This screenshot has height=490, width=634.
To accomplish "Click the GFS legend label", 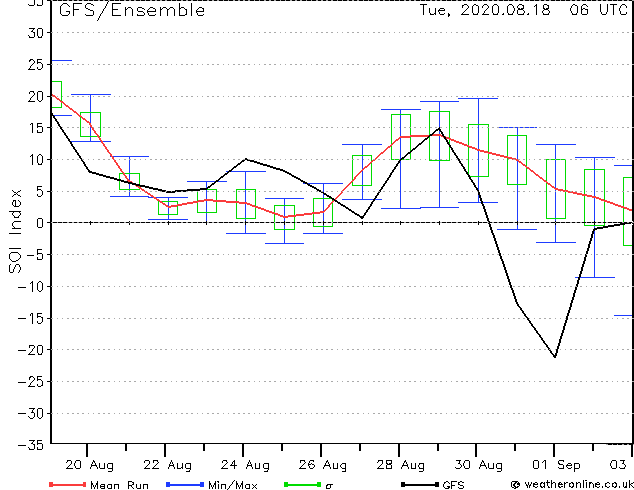I will pyautogui.click(x=453, y=485).
